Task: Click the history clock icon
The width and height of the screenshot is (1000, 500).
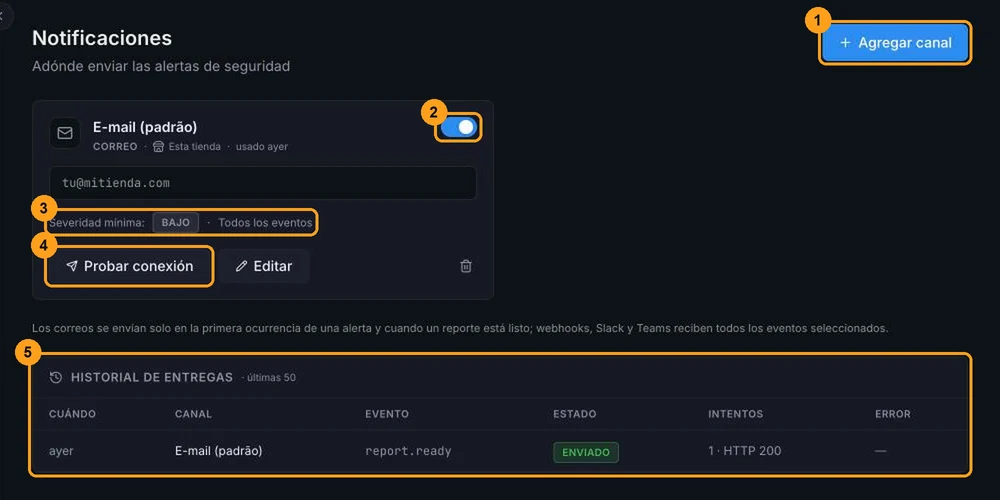Action: click(56, 378)
